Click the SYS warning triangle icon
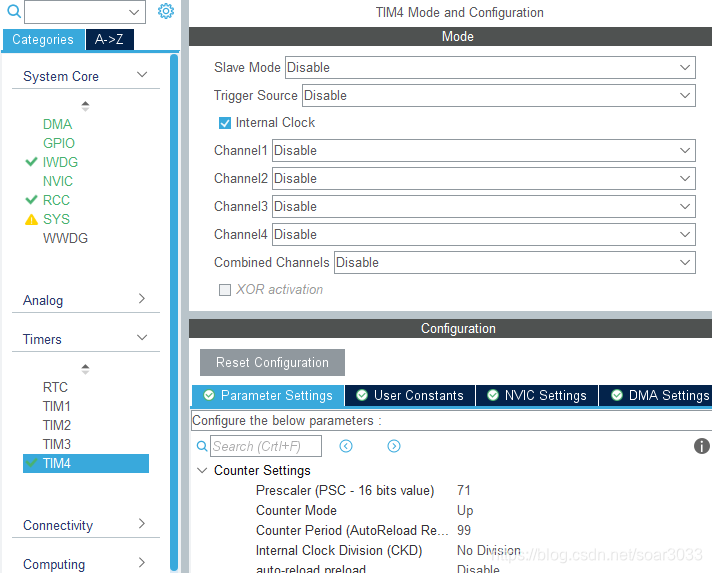 [x=31, y=220]
